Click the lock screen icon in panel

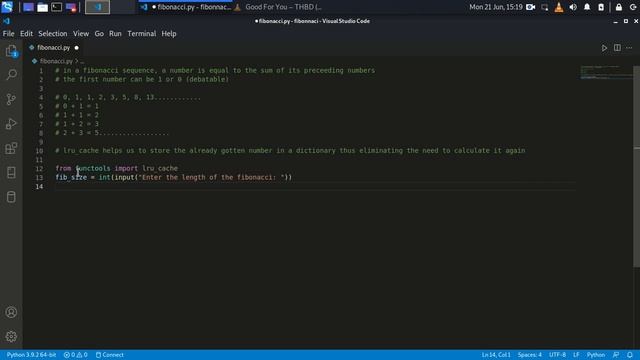click(x=619, y=7)
